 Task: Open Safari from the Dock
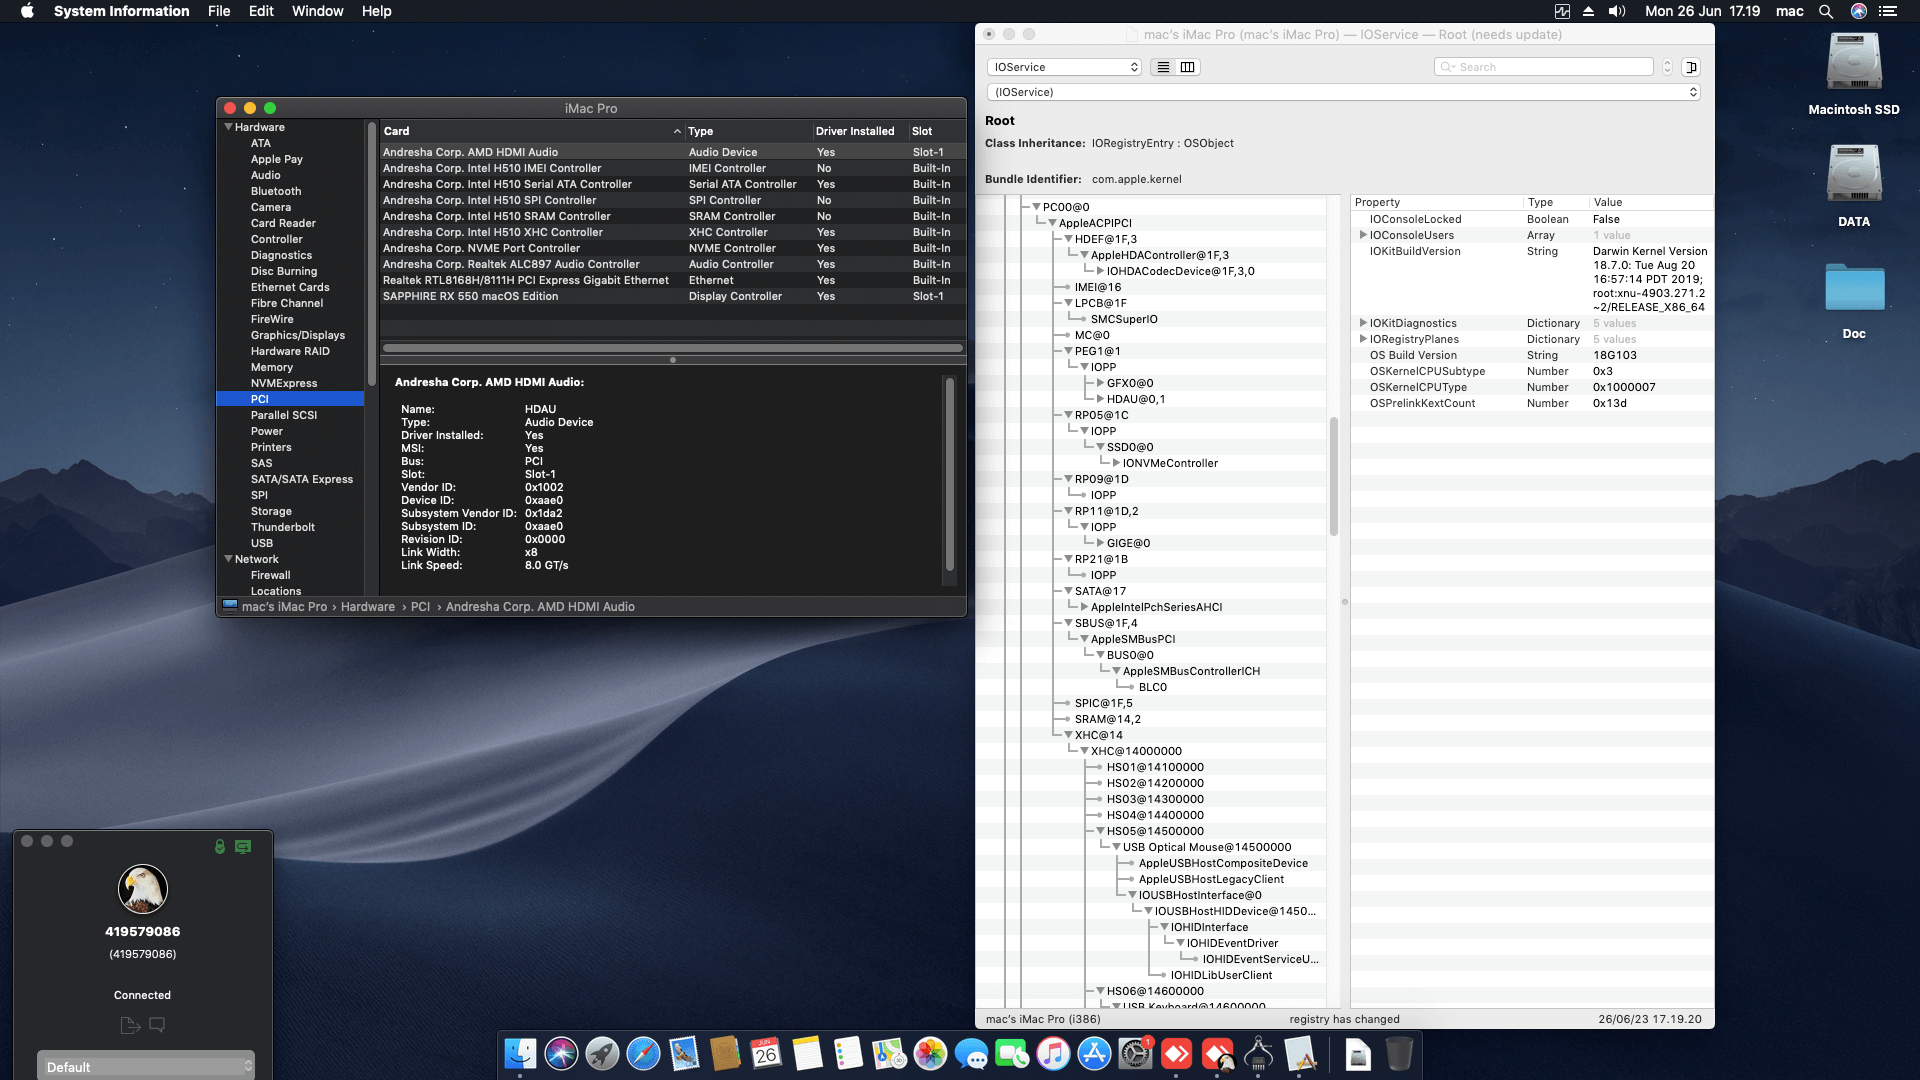pyautogui.click(x=643, y=1053)
